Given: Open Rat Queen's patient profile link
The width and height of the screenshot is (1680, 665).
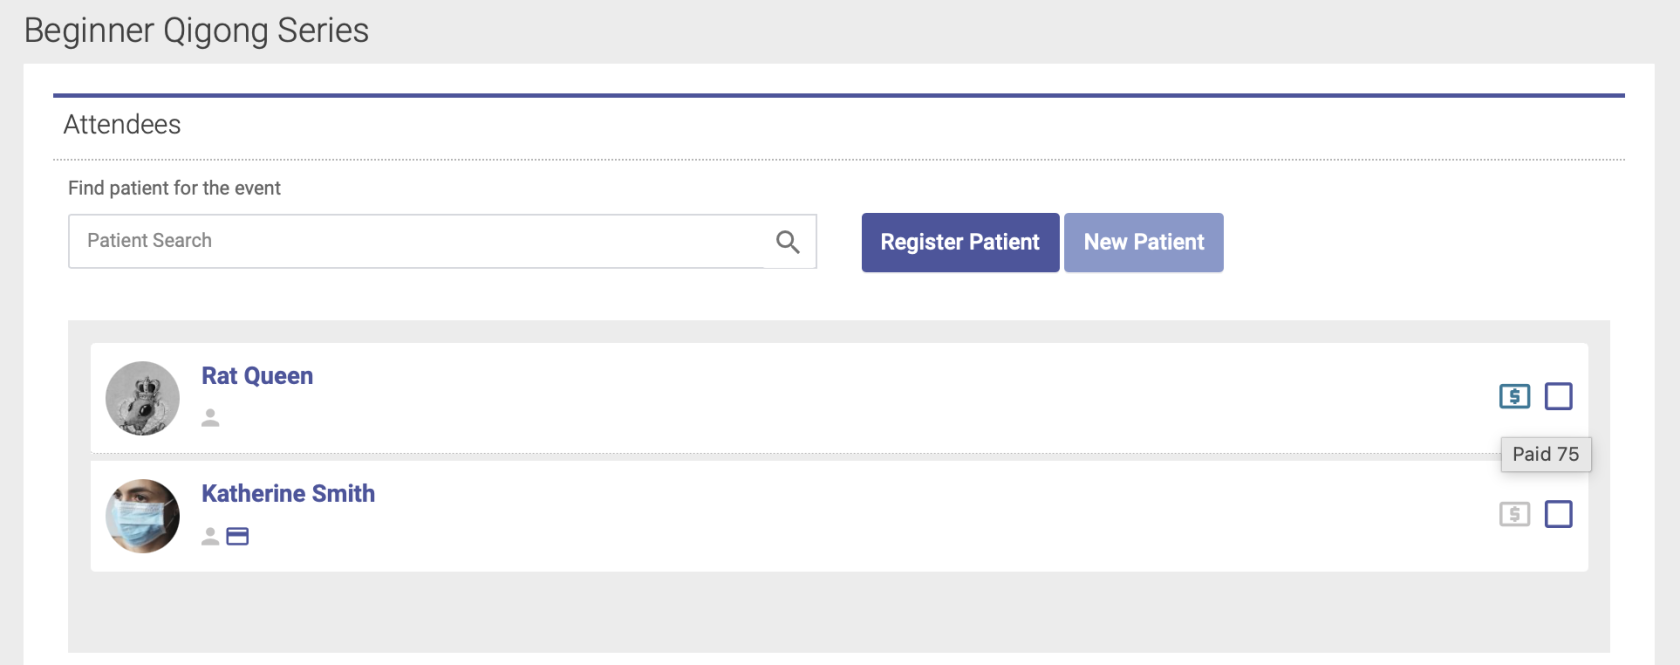Looking at the screenshot, I should pyautogui.click(x=257, y=376).
